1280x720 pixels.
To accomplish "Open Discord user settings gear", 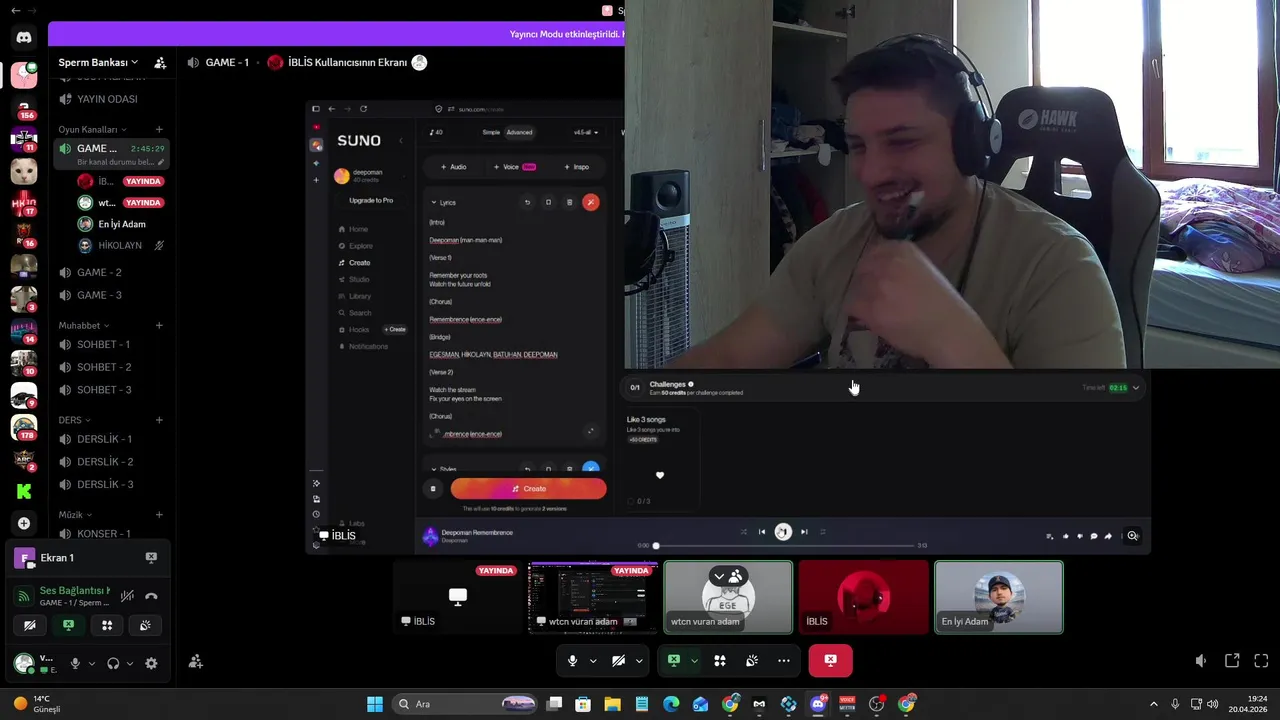I will 151,663.
